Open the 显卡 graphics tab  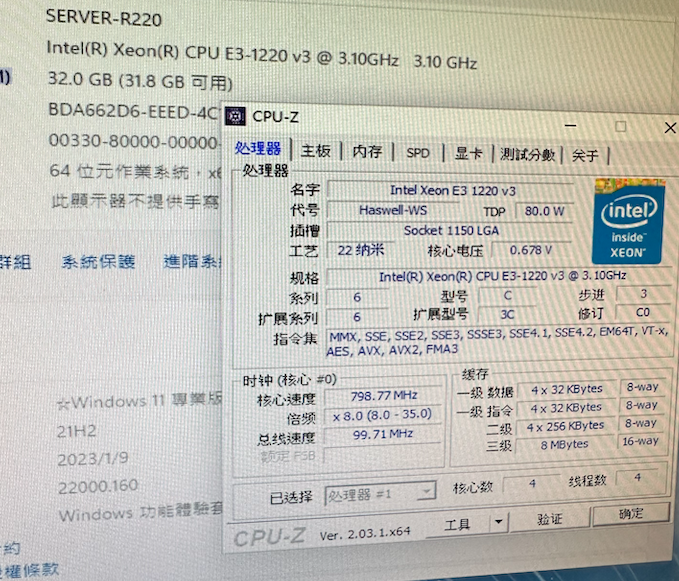(469, 153)
